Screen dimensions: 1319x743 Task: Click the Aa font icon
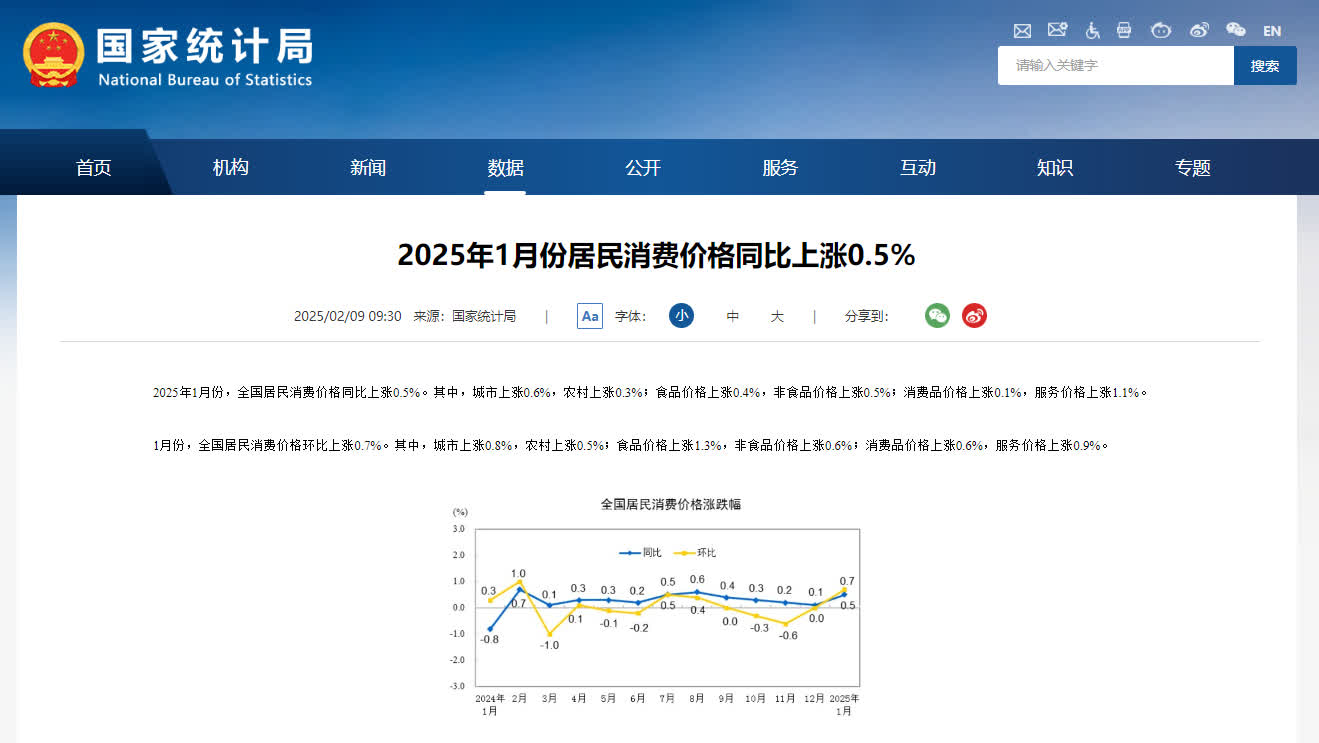click(x=590, y=316)
